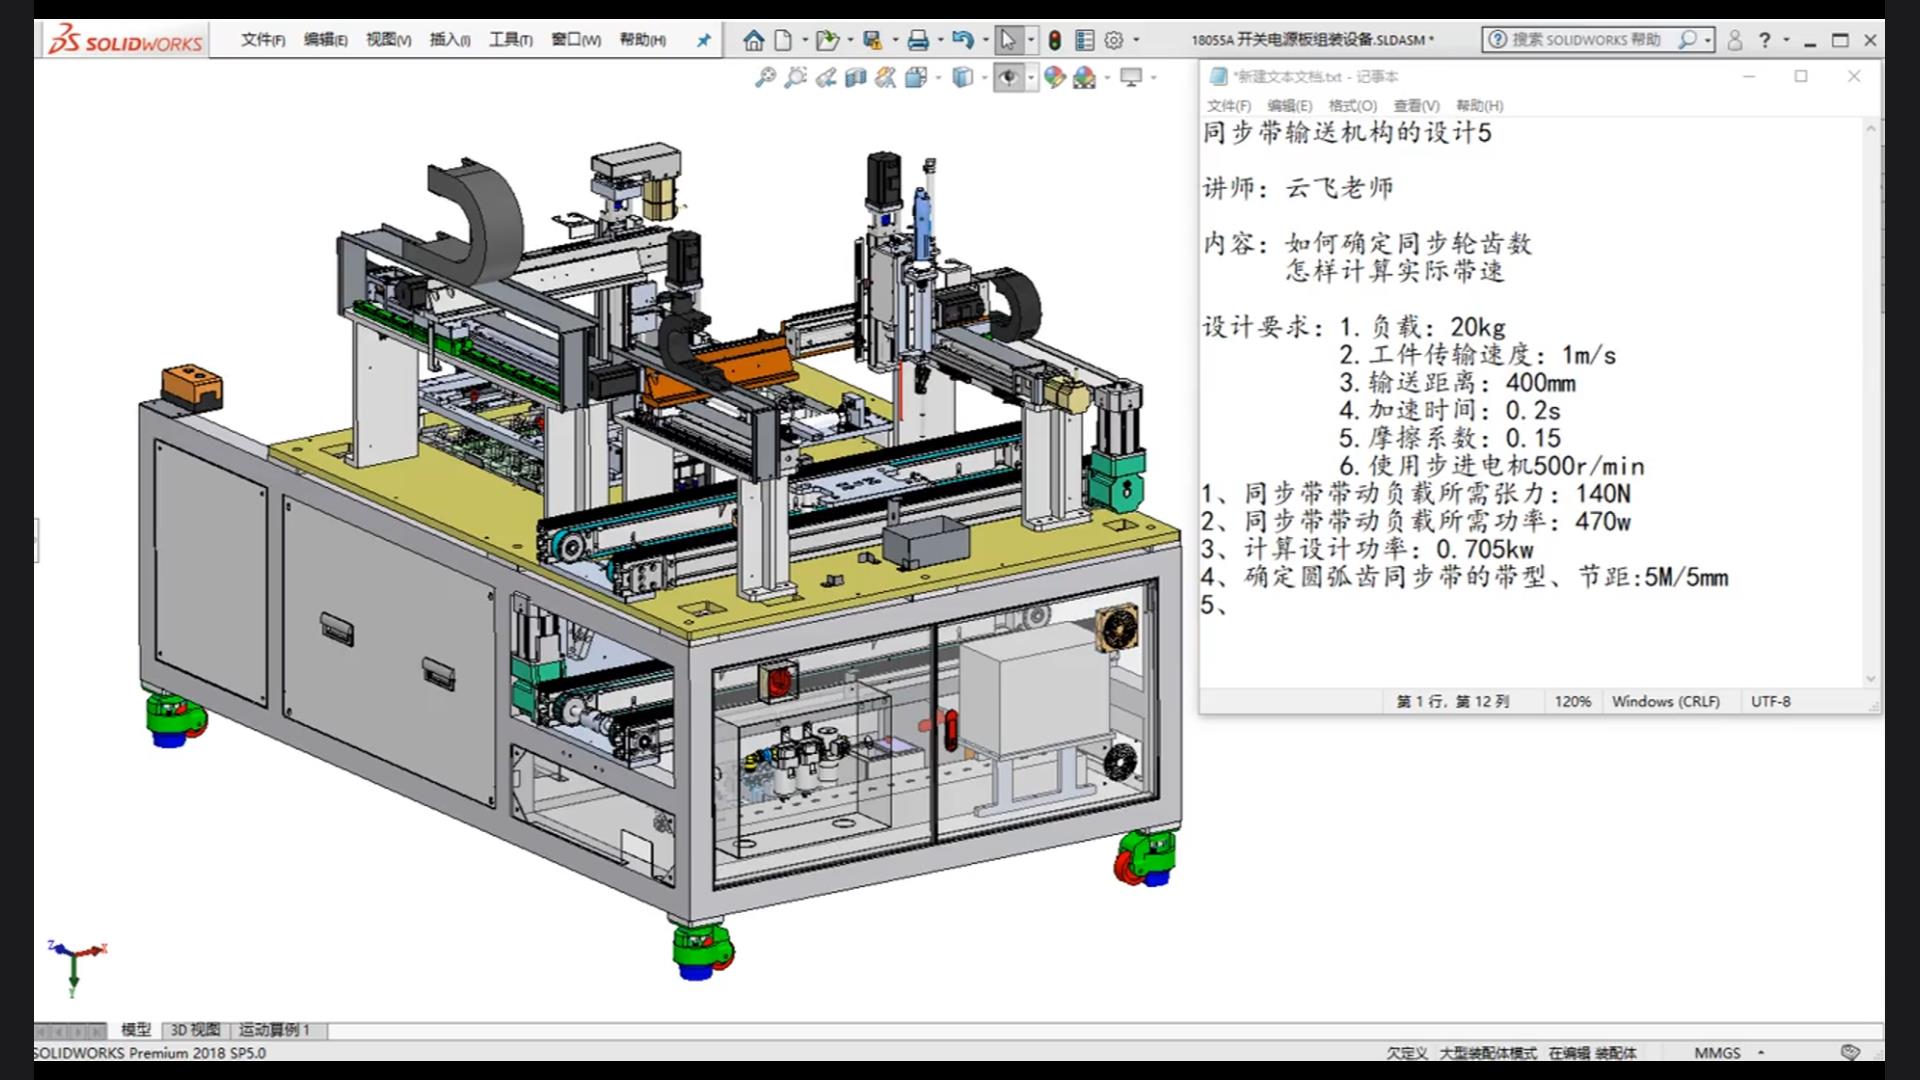1920x1080 pixels.
Task: Click the status bar tag icon at right
Action: click(x=1850, y=1052)
